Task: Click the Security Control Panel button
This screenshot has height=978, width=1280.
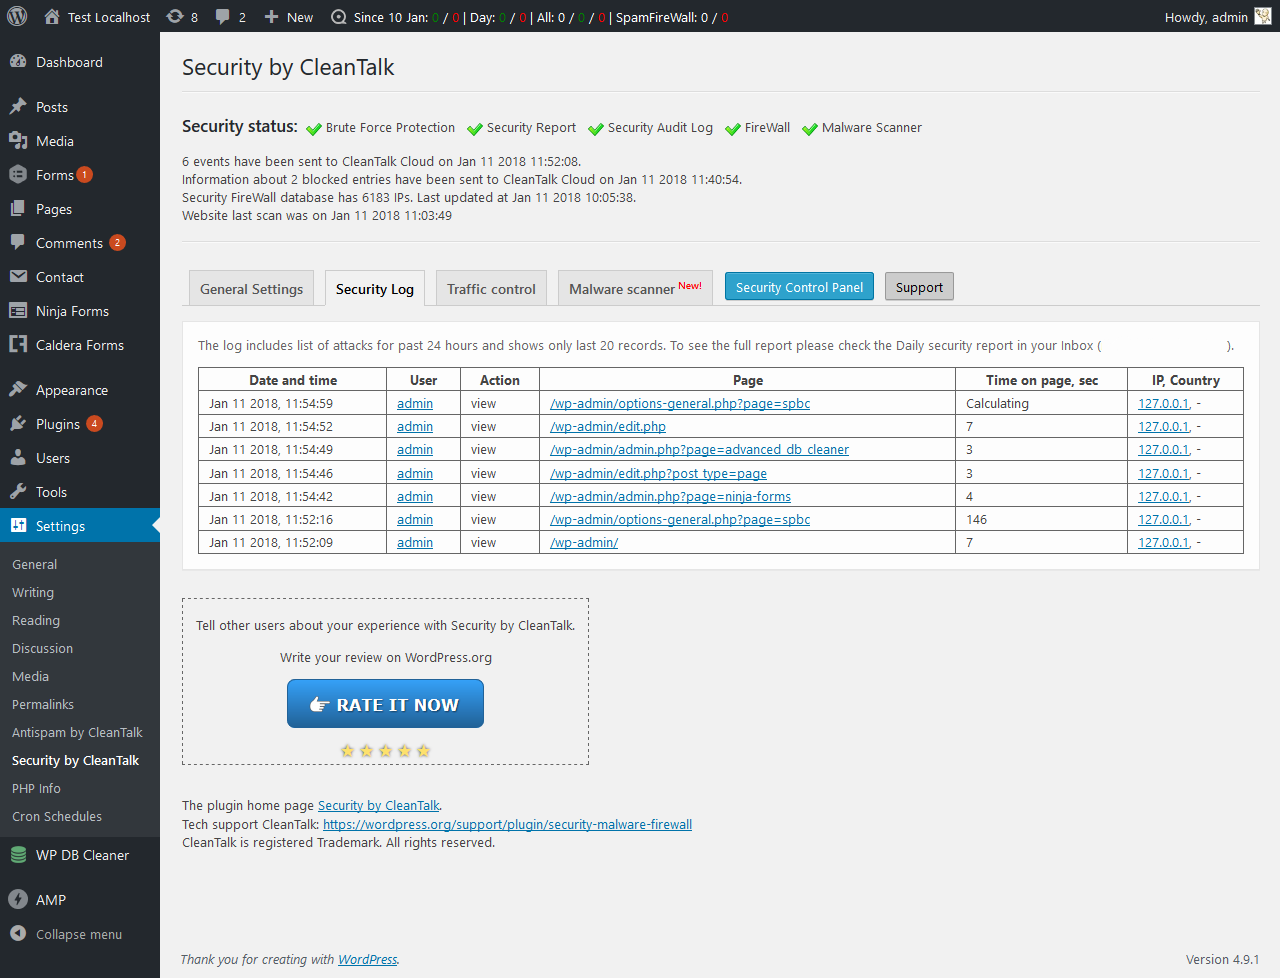Action: [799, 287]
